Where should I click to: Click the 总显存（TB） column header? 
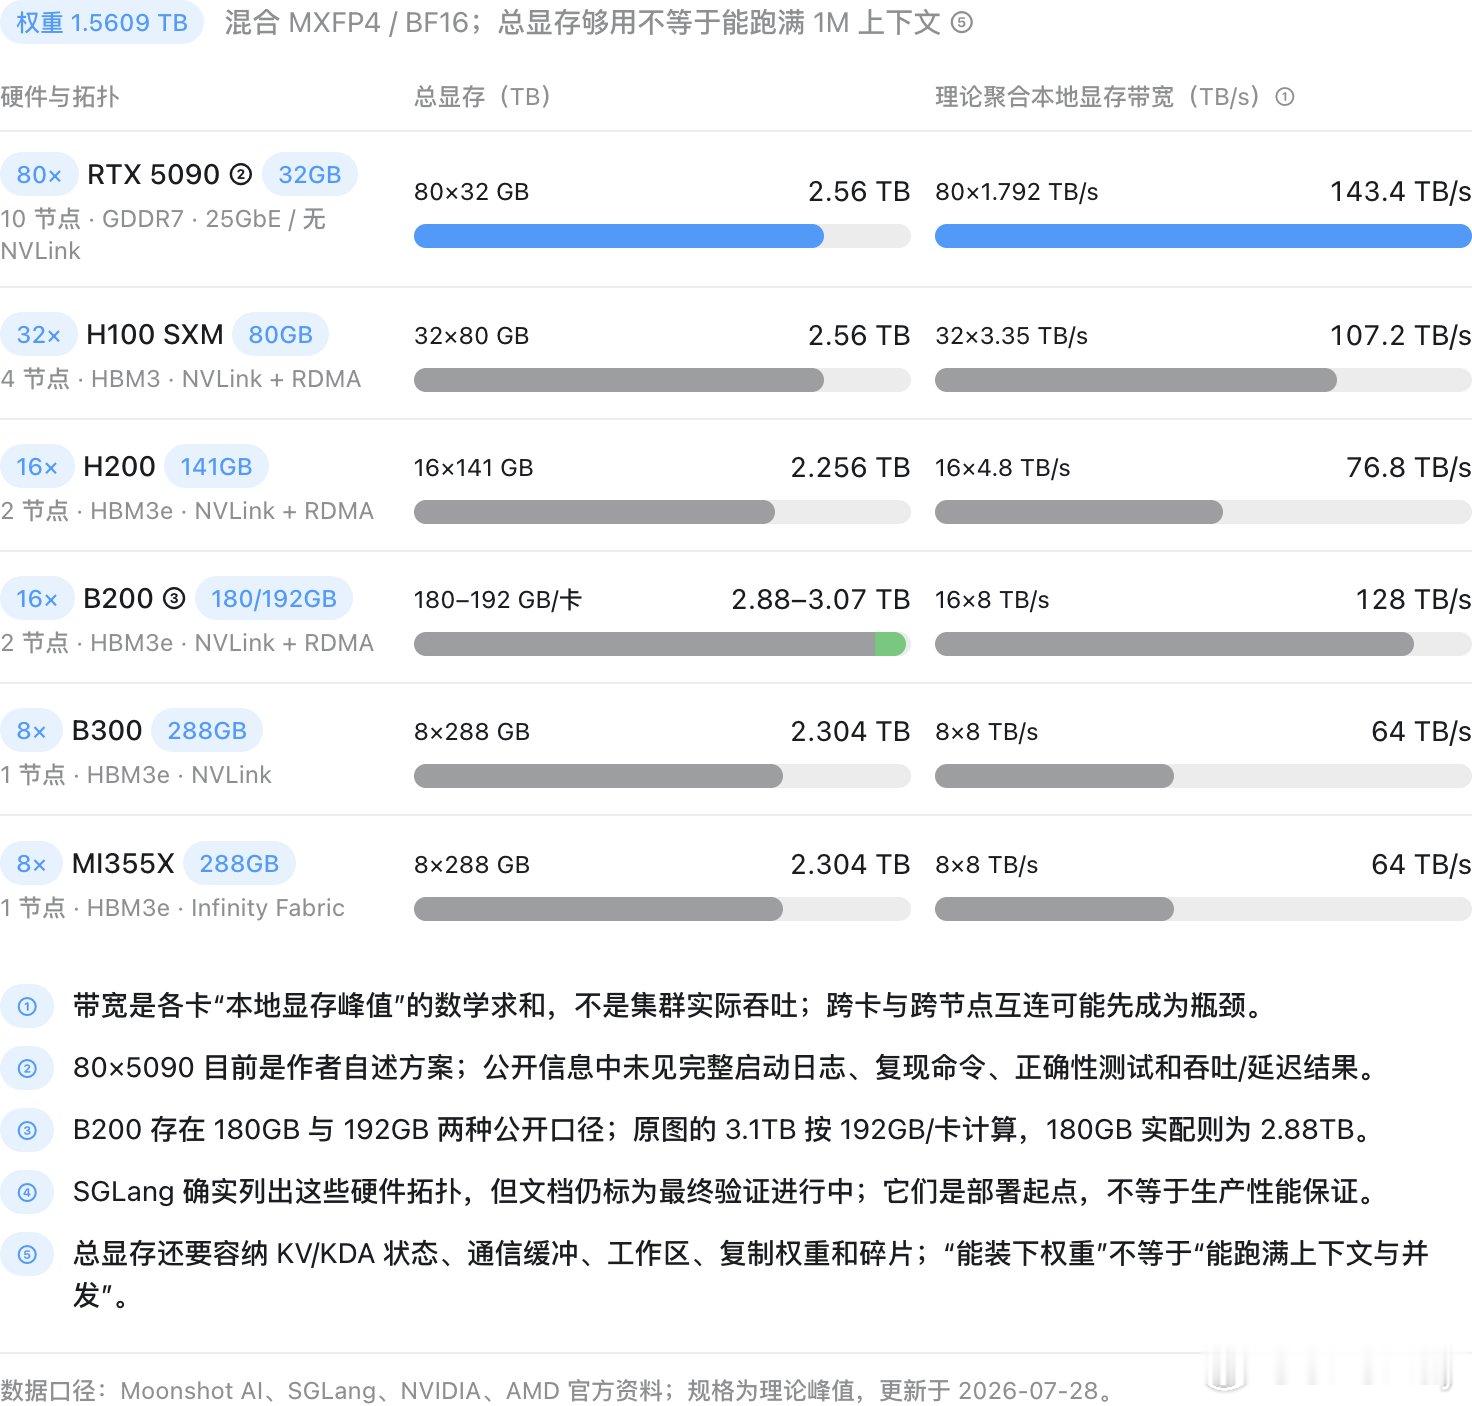[x=483, y=97]
